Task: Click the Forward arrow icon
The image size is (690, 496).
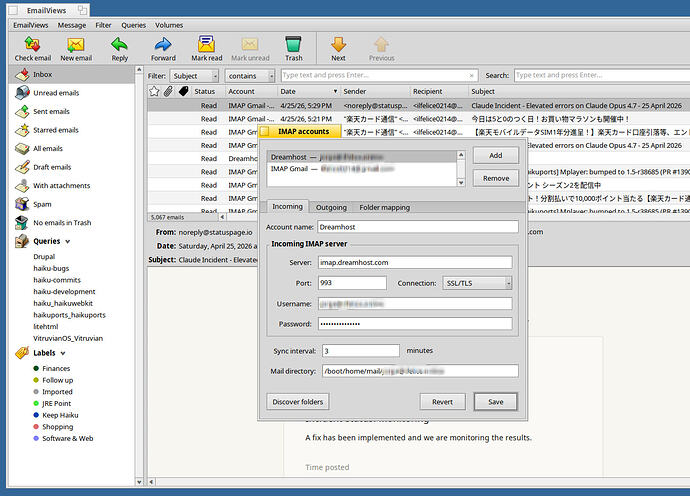Action: pos(163,44)
